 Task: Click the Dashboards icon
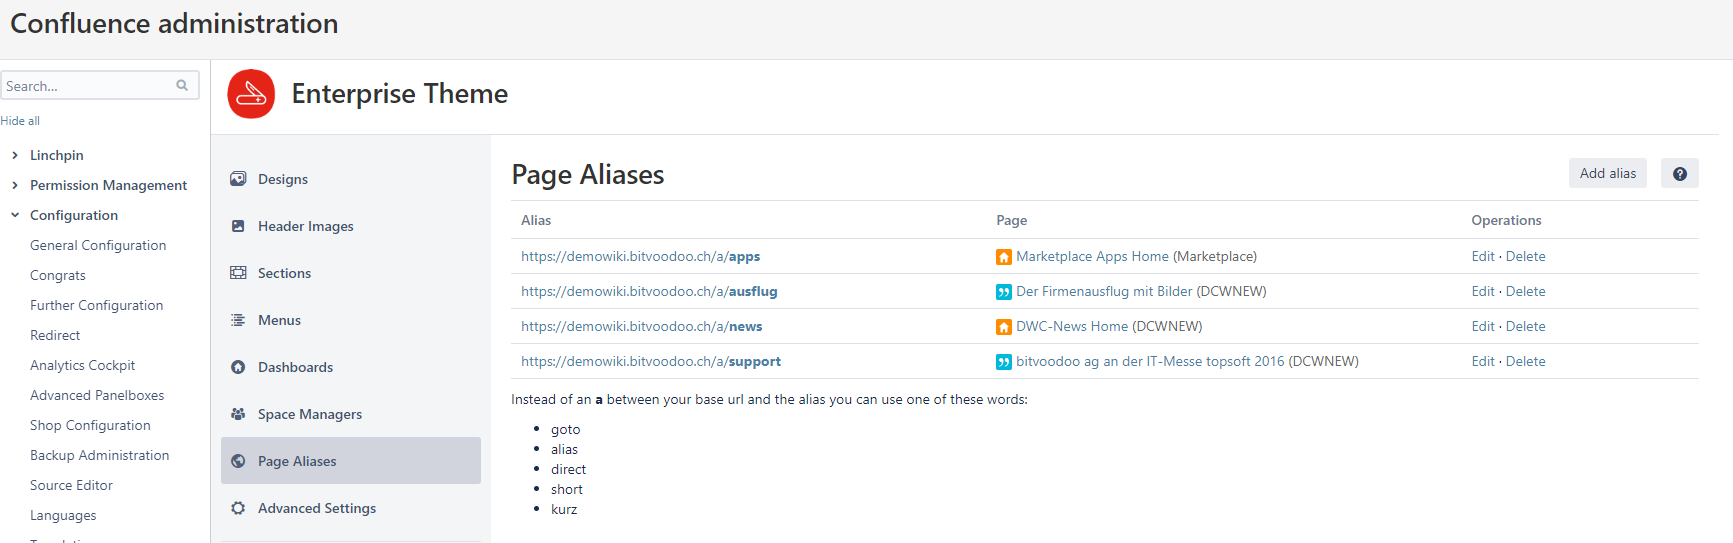[238, 367]
